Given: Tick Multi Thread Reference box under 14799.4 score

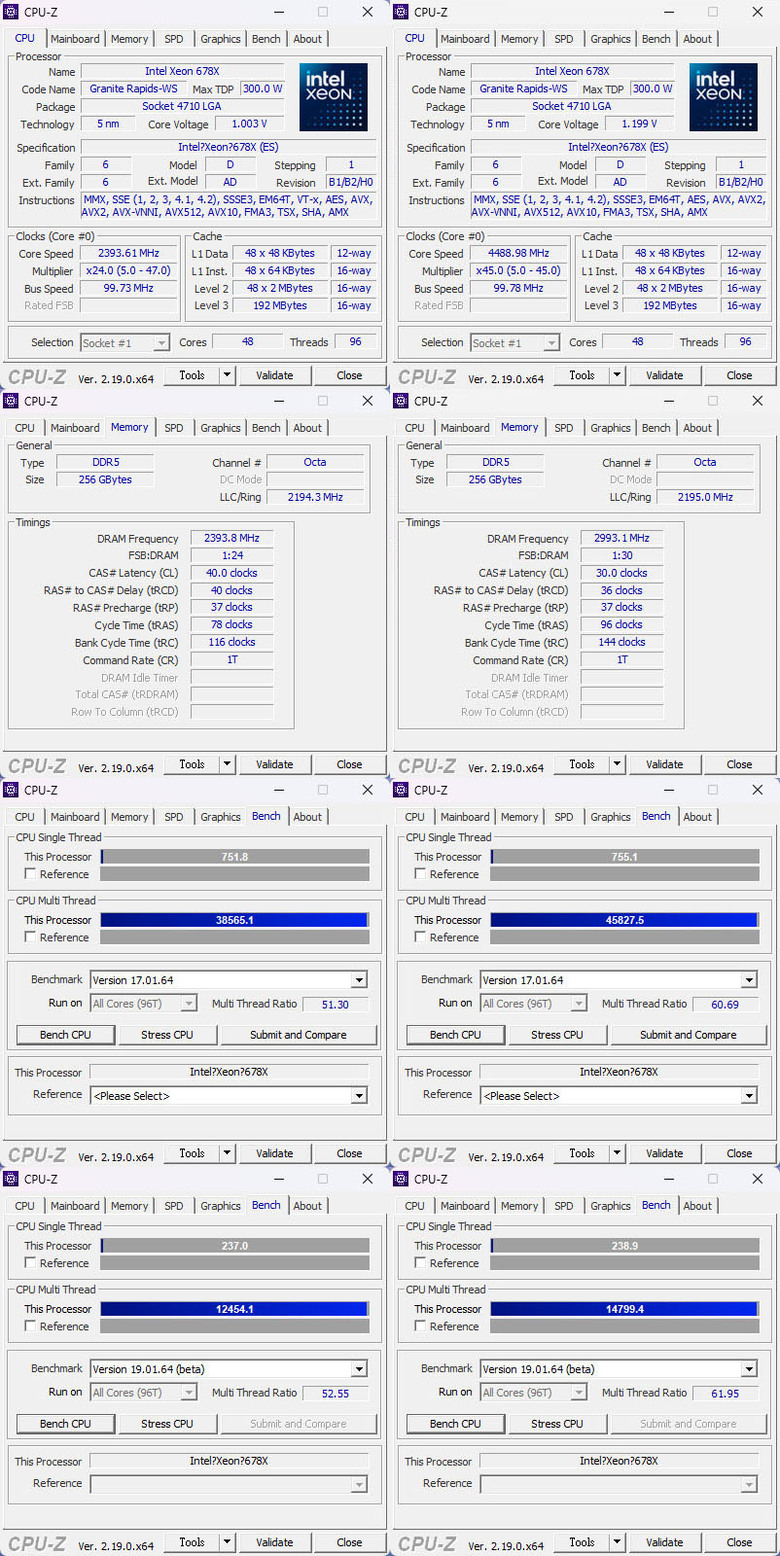Looking at the screenshot, I should pos(420,1326).
